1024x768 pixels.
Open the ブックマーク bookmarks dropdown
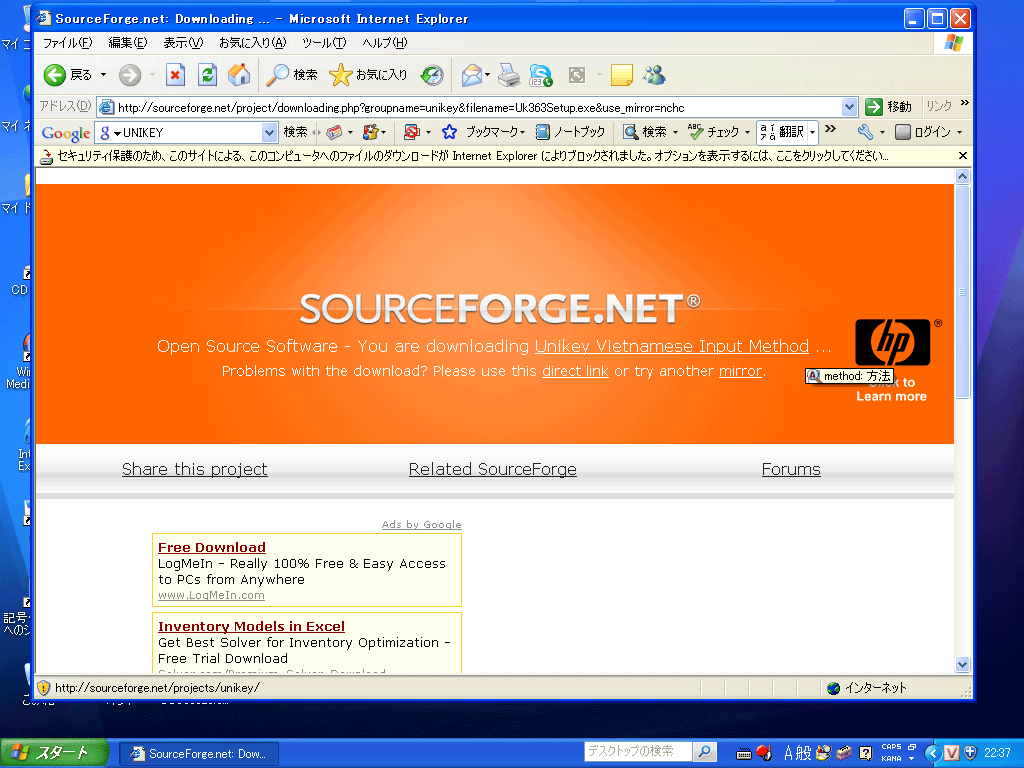point(522,133)
